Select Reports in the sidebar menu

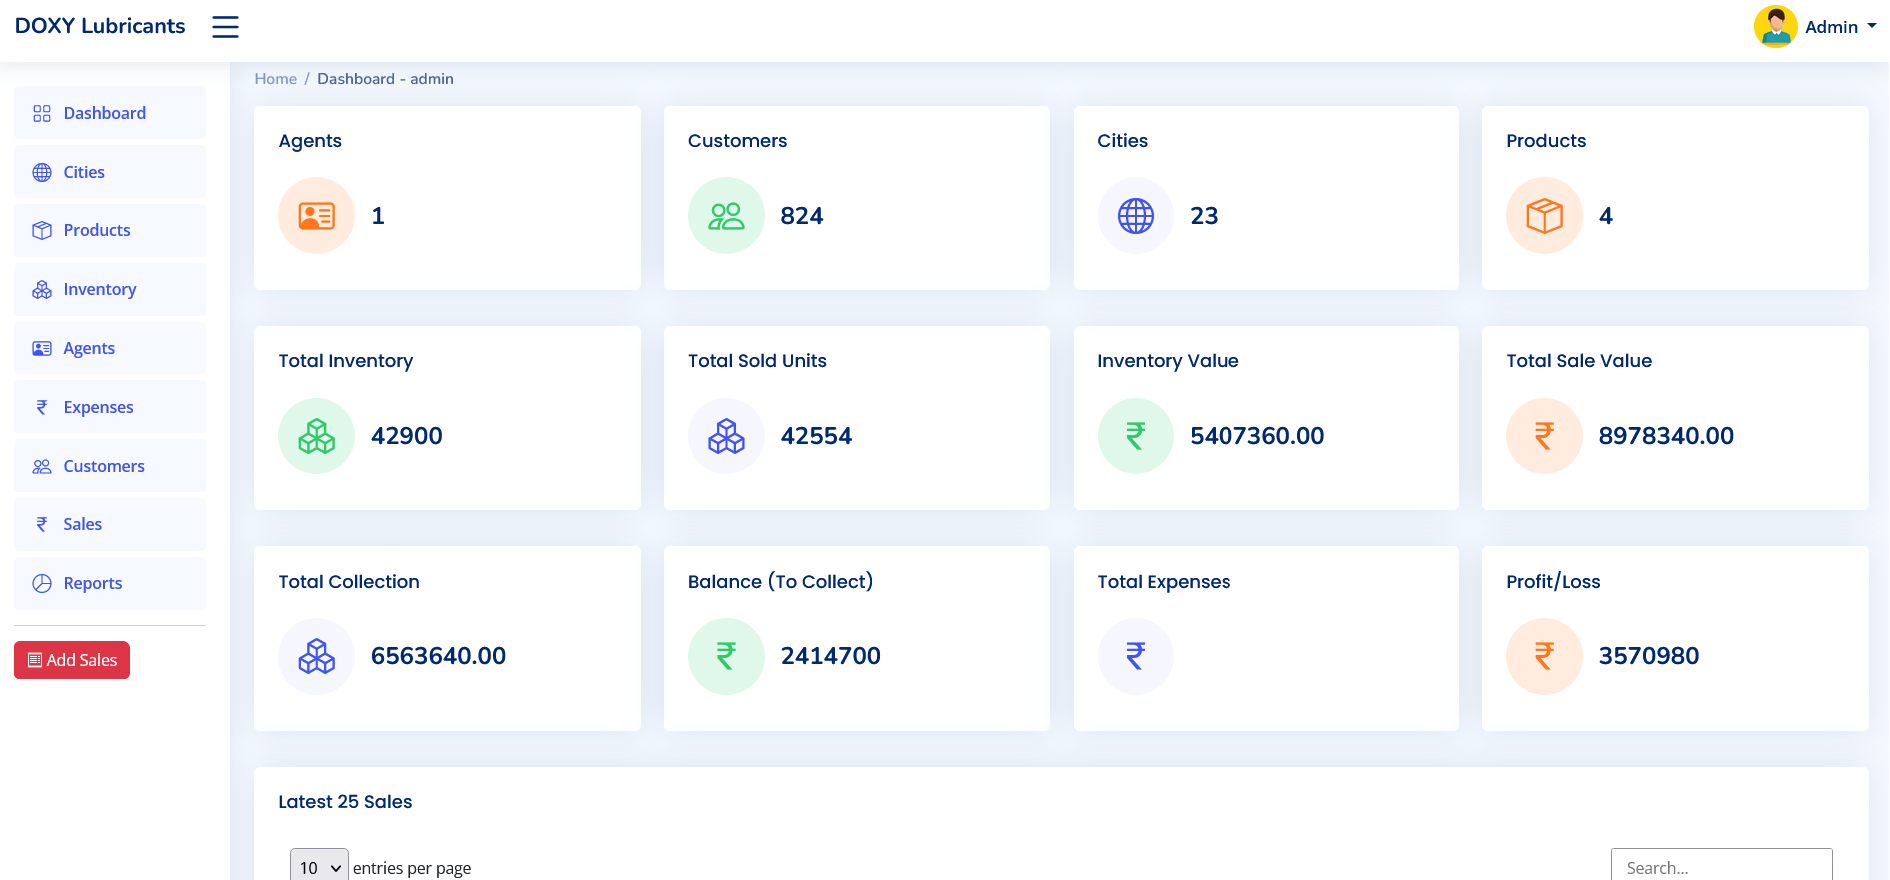point(92,583)
